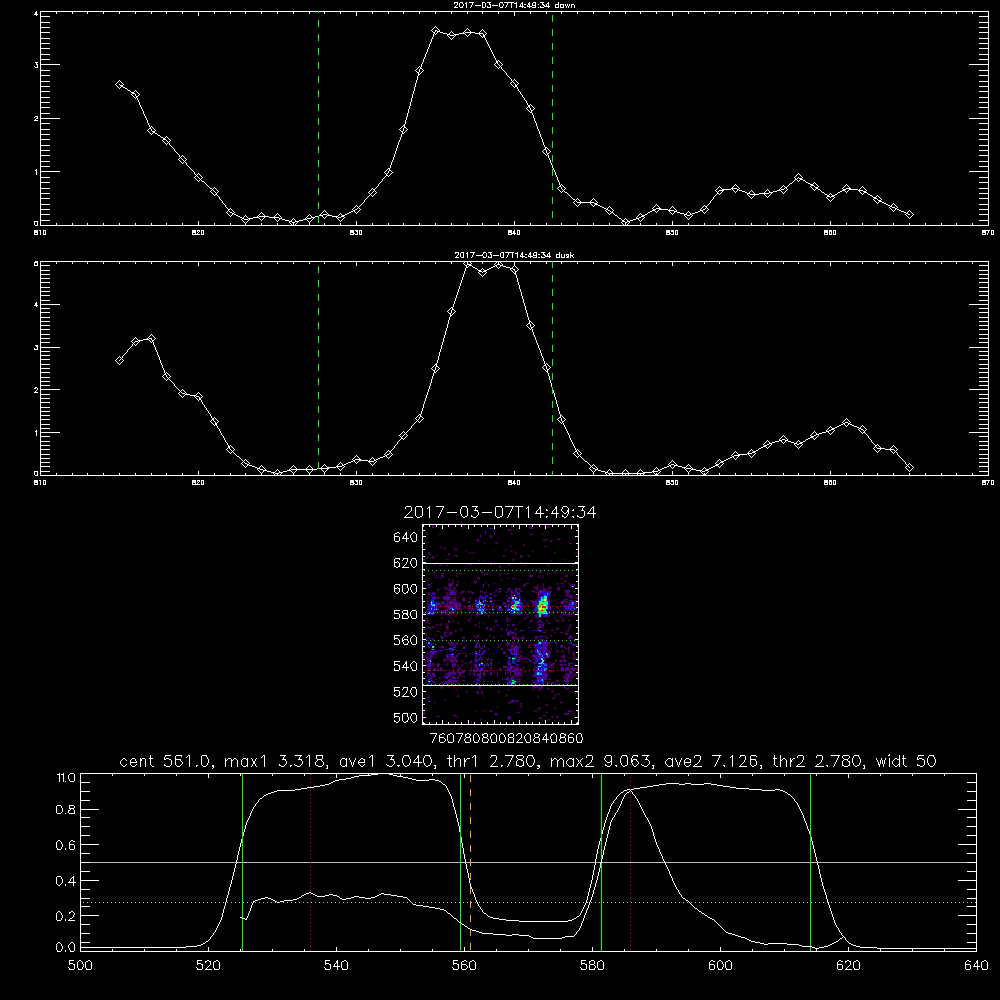Click 'ave2 7.126' in the stats line
This screenshot has height=1000, width=1000.
point(711,761)
